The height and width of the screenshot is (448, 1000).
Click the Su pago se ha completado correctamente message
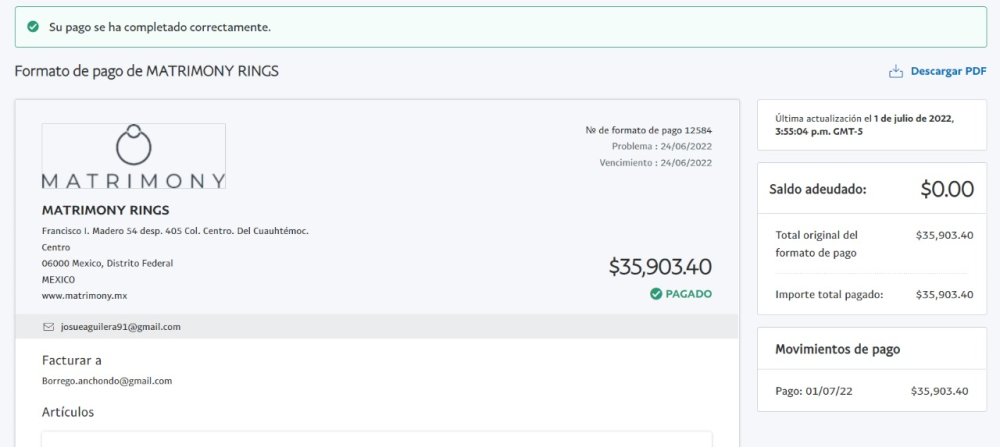tap(160, 27)
